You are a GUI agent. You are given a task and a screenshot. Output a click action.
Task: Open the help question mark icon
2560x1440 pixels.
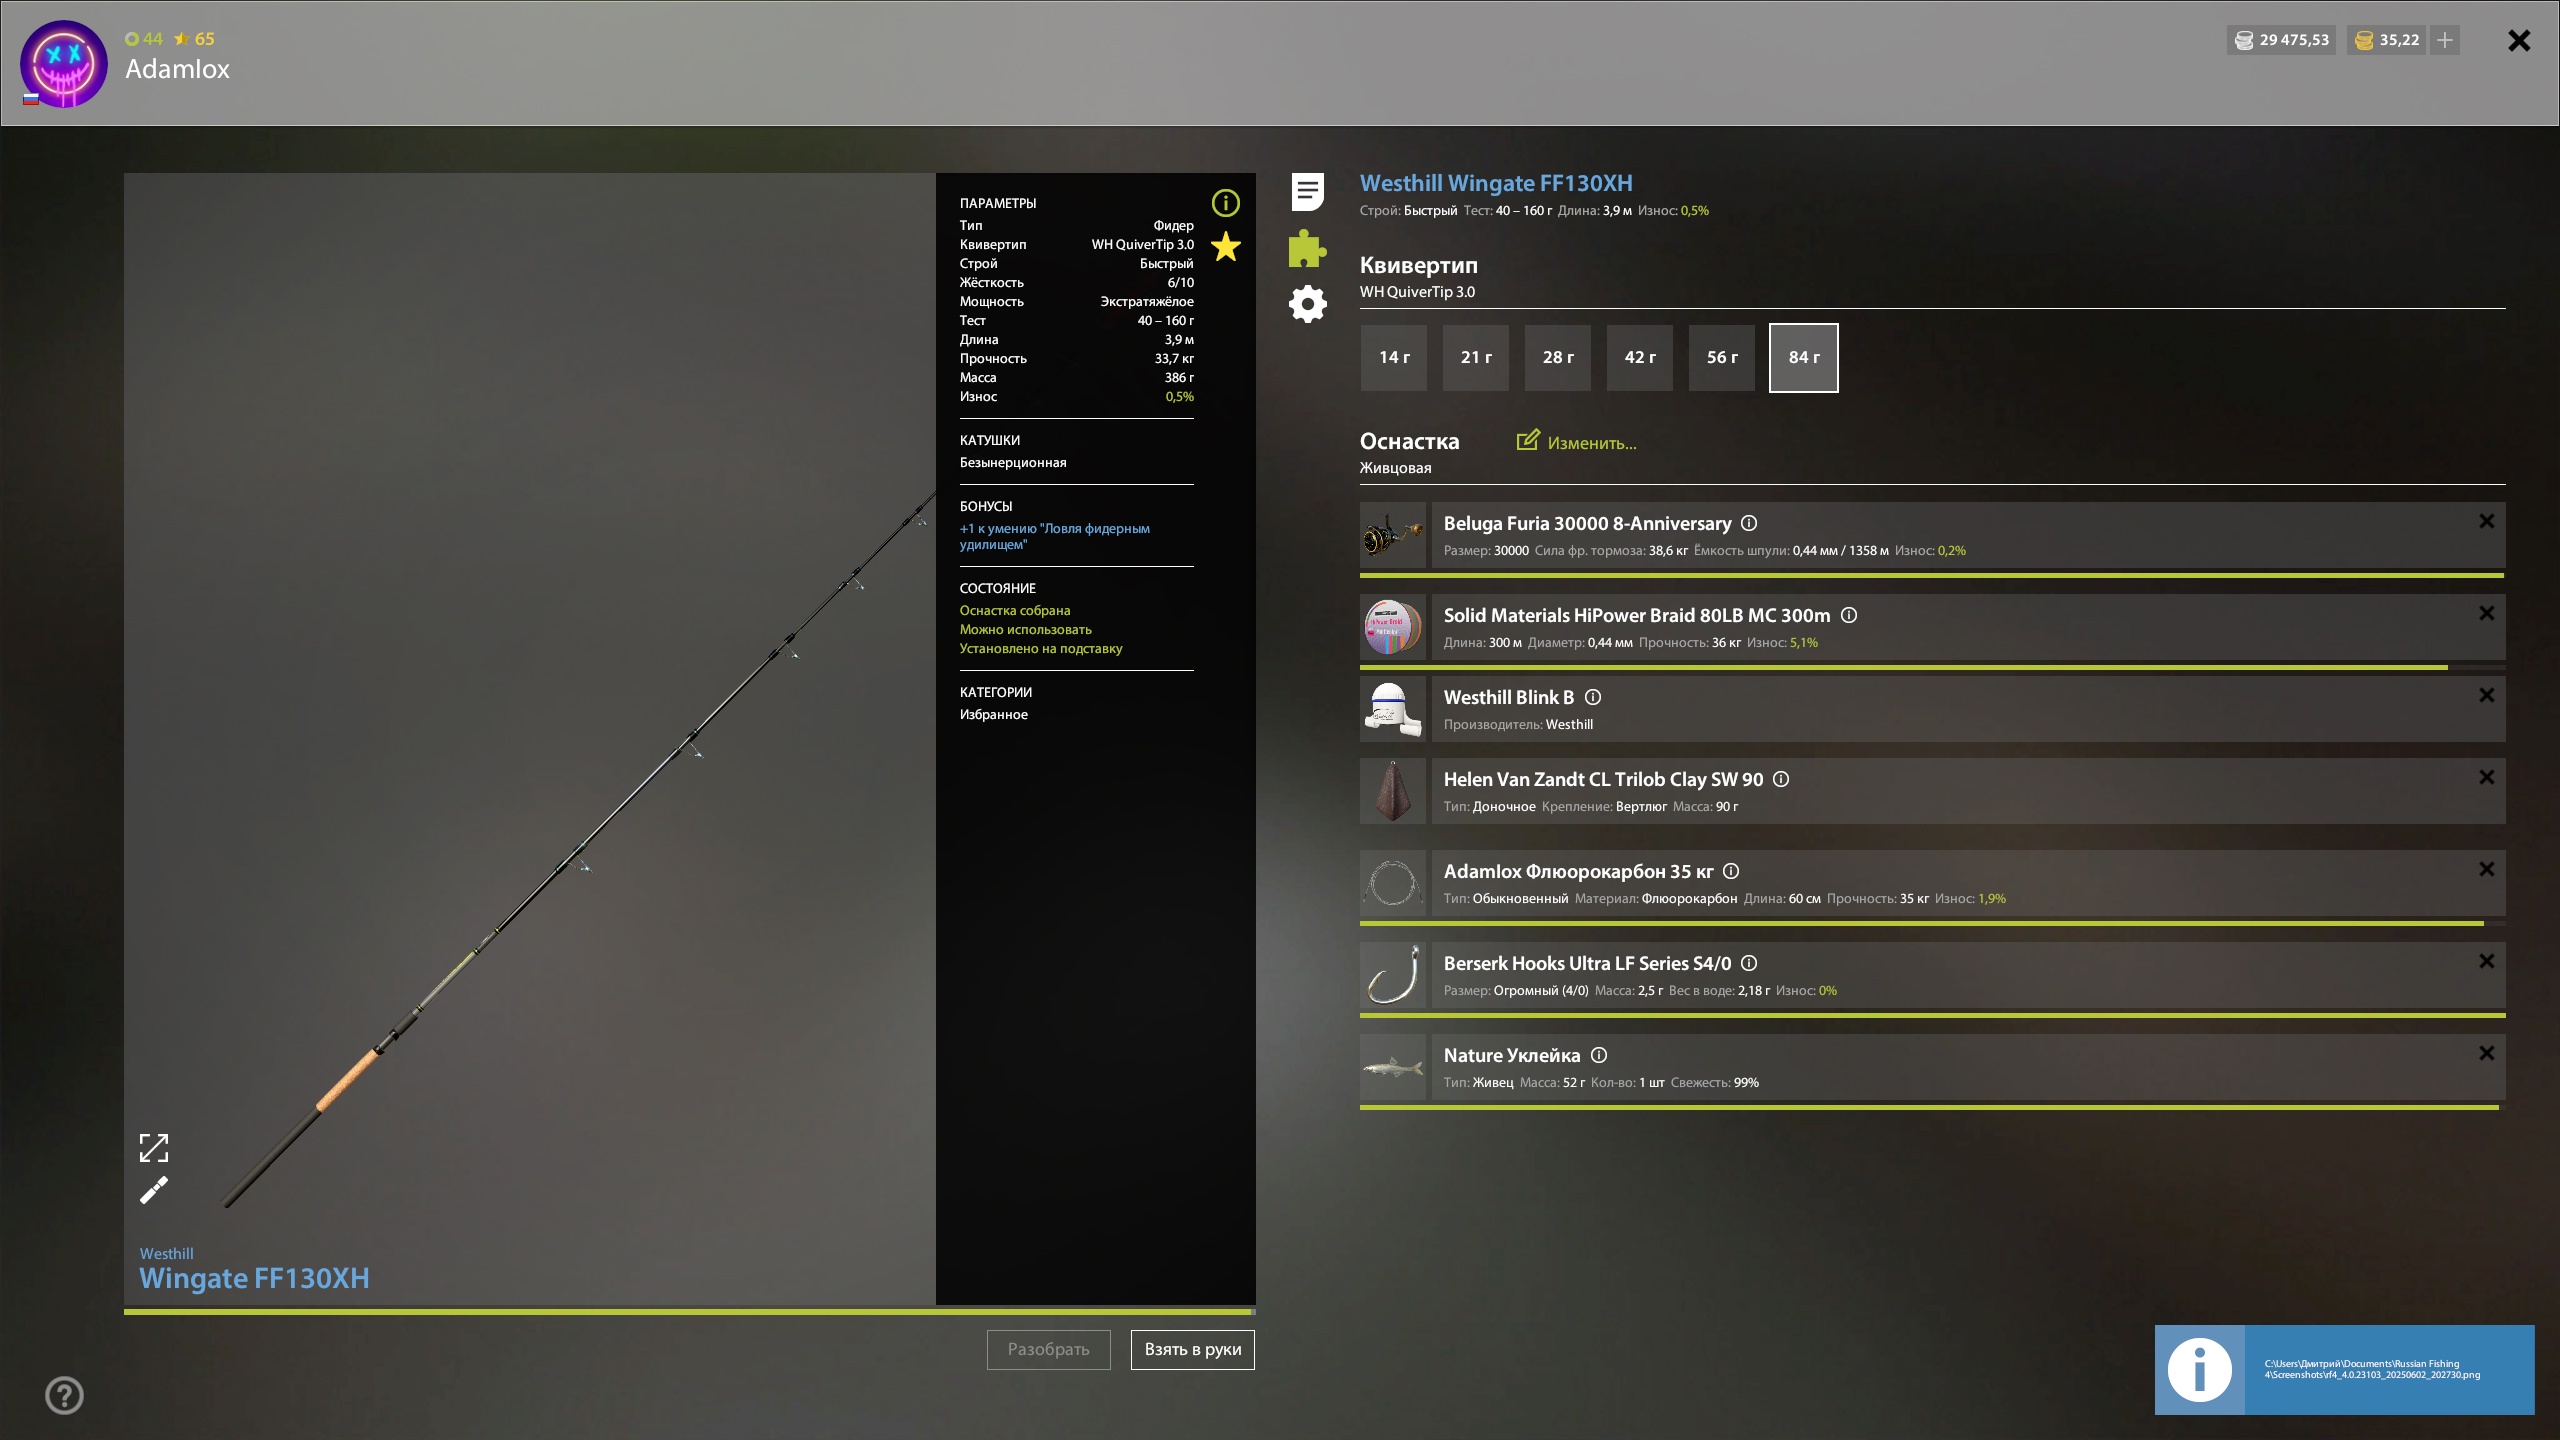(64, 1395)
